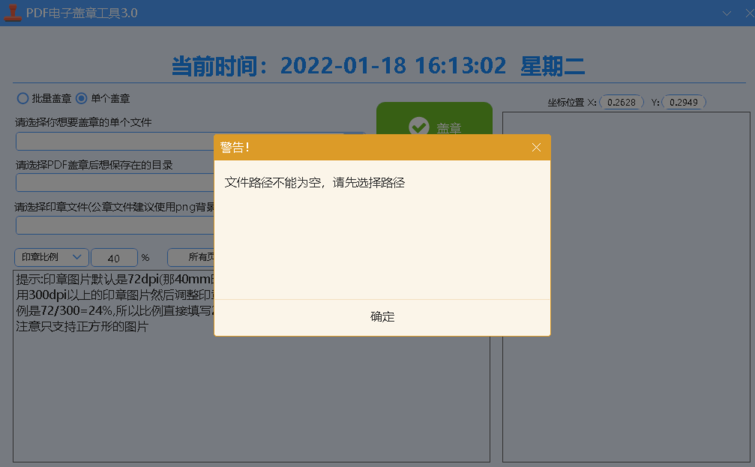Click the 警告! dialog title
The image size is (755, 467).
[x=235, y=147]
